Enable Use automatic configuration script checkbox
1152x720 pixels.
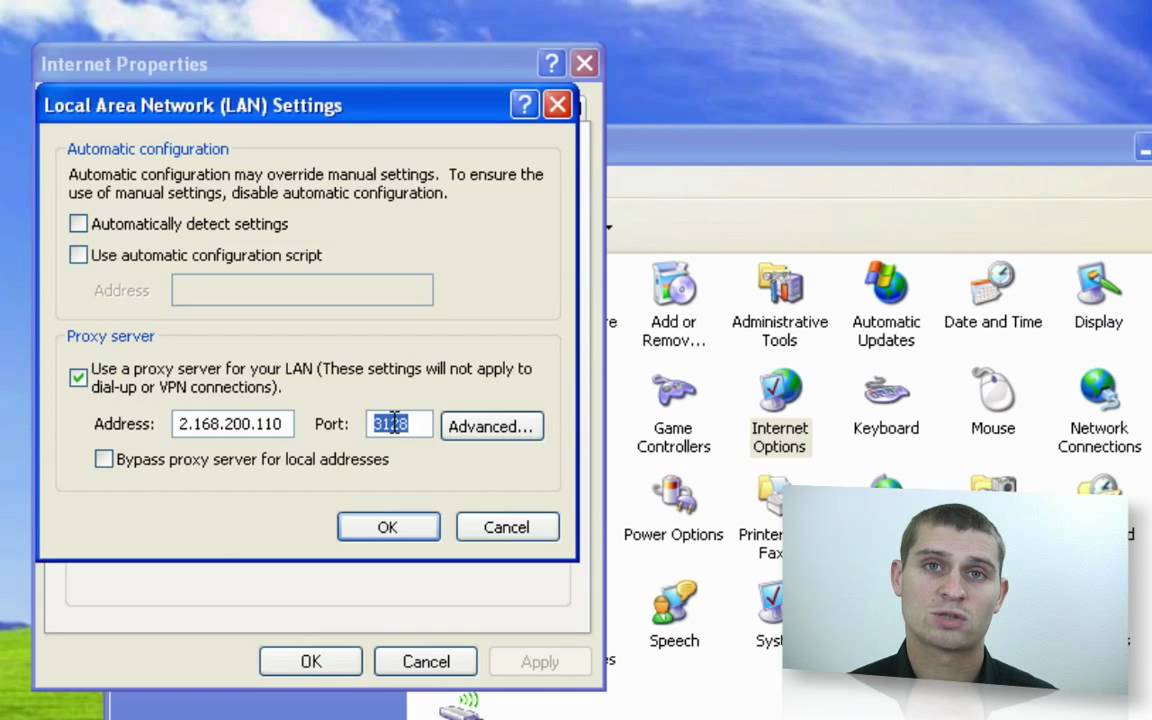click(x=78, y=255)
